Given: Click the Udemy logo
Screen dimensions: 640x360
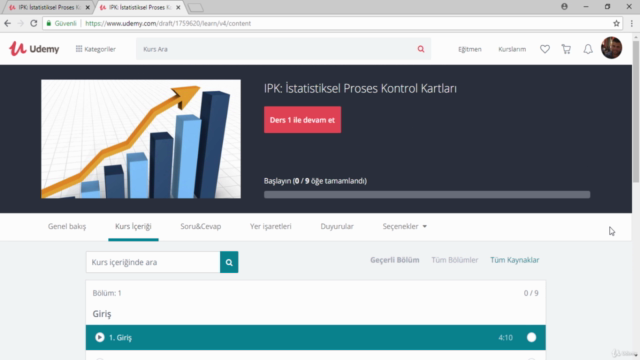Looking at the screenshot, I should [x=34, y=49].
